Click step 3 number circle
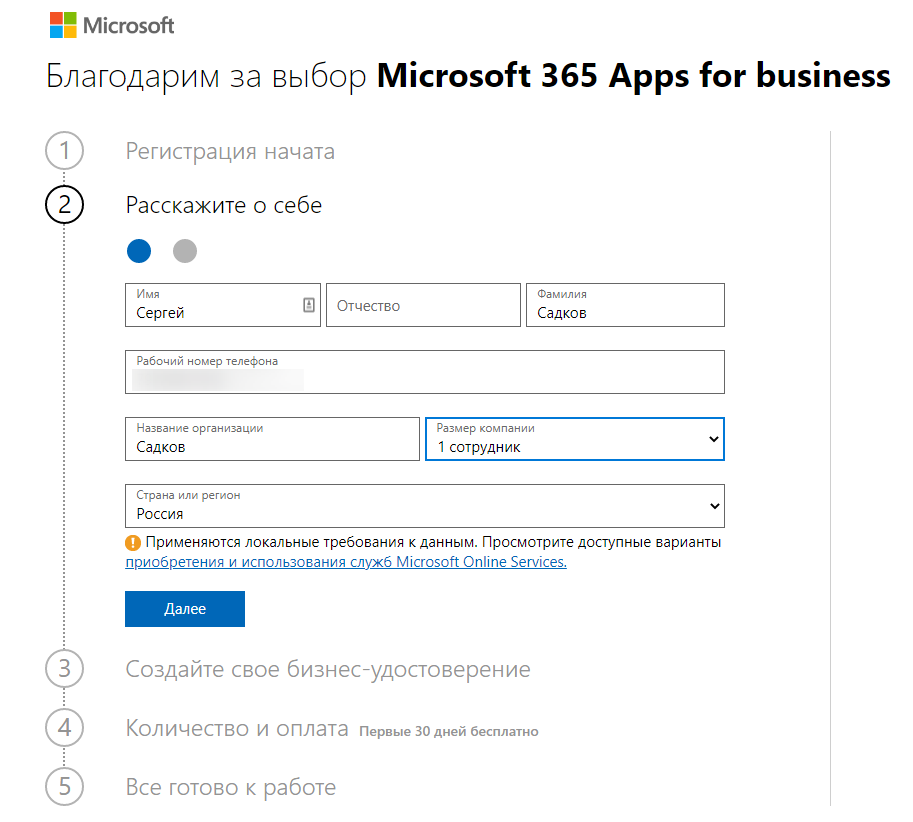Image resolution: width=913 pixels, height=822 pixels. point(65,669)
